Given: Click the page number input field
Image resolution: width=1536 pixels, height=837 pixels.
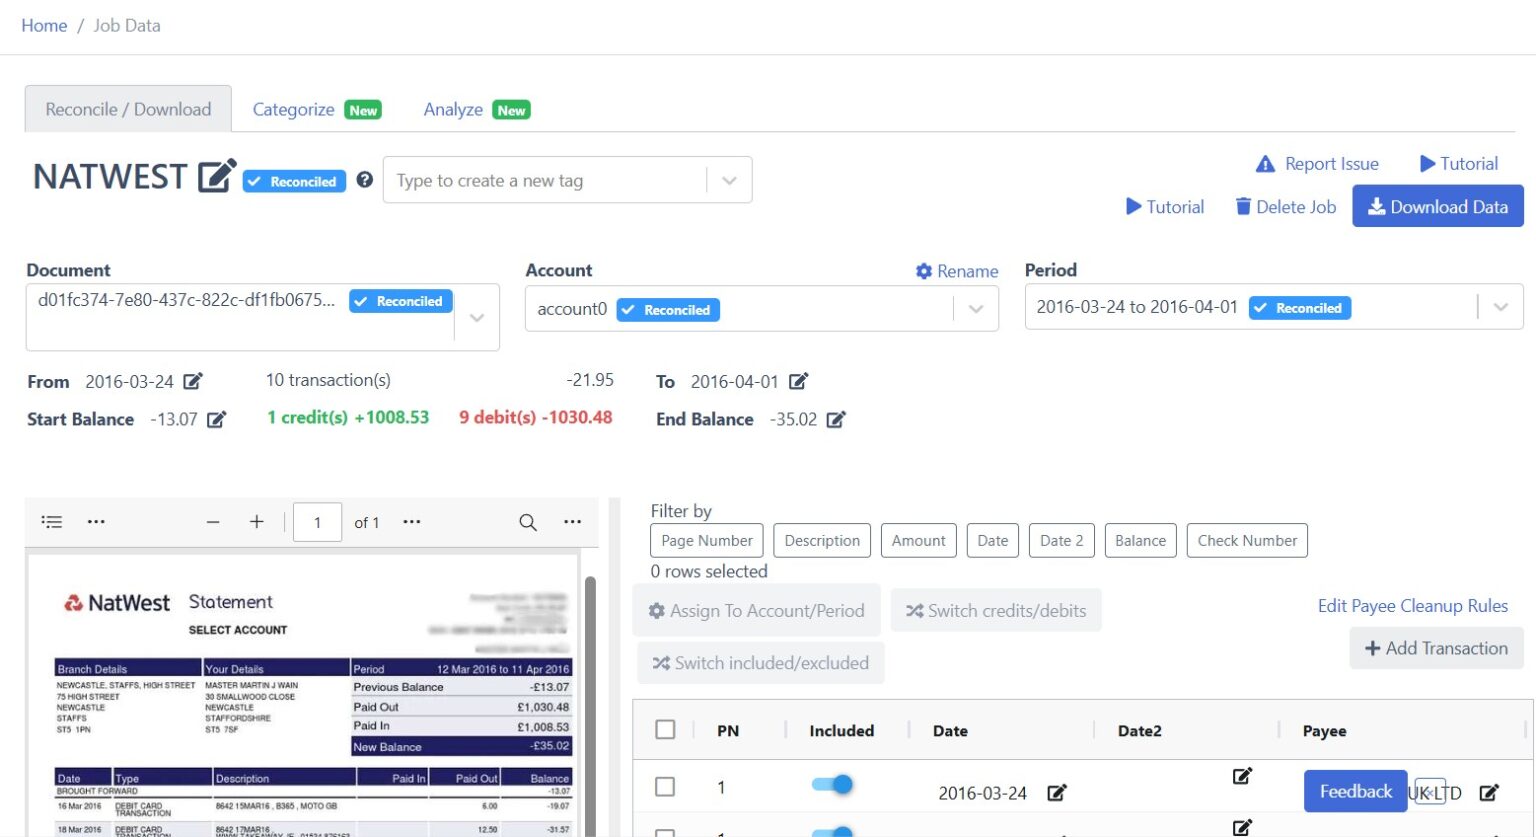Looking at the screenshot, I should click(x=317, y=521).
